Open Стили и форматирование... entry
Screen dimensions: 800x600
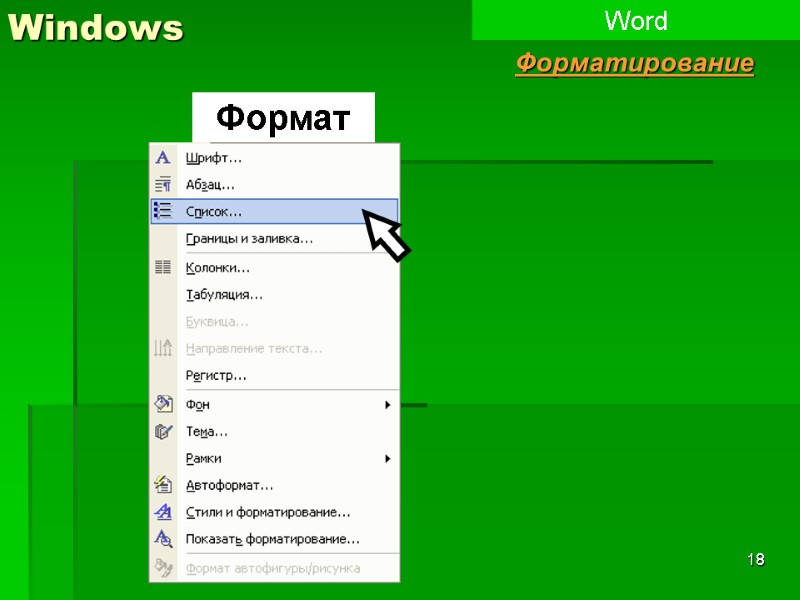pyautogui.click(x=274, y=512)
